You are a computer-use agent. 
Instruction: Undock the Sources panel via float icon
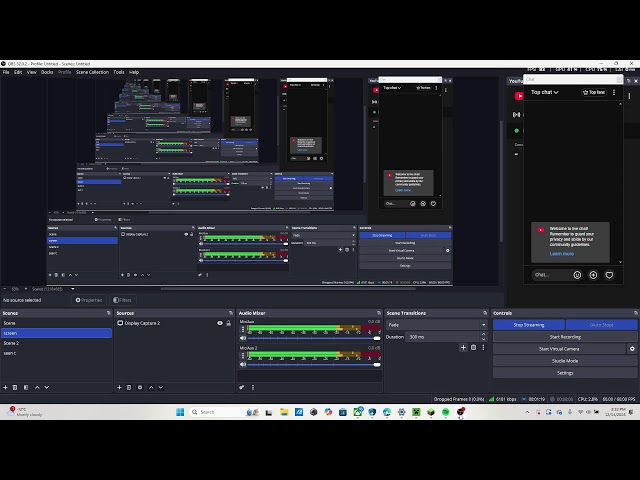(231, 313)
